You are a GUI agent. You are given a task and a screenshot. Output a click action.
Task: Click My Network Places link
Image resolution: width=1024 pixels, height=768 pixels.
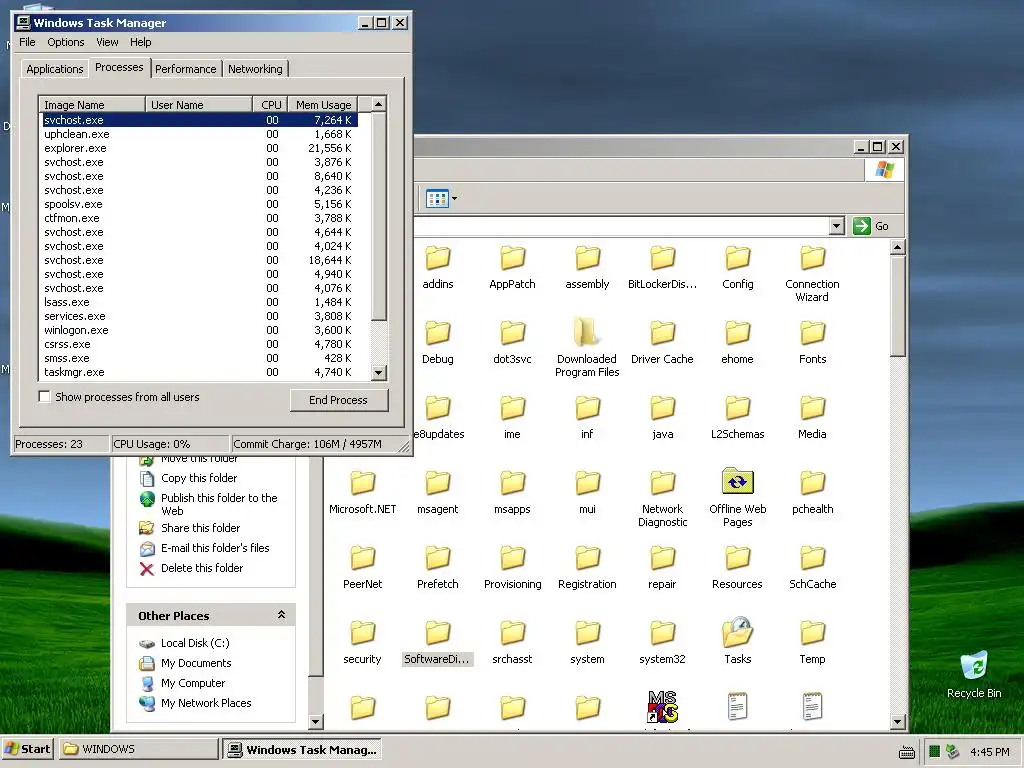click(x=206, y=703)
